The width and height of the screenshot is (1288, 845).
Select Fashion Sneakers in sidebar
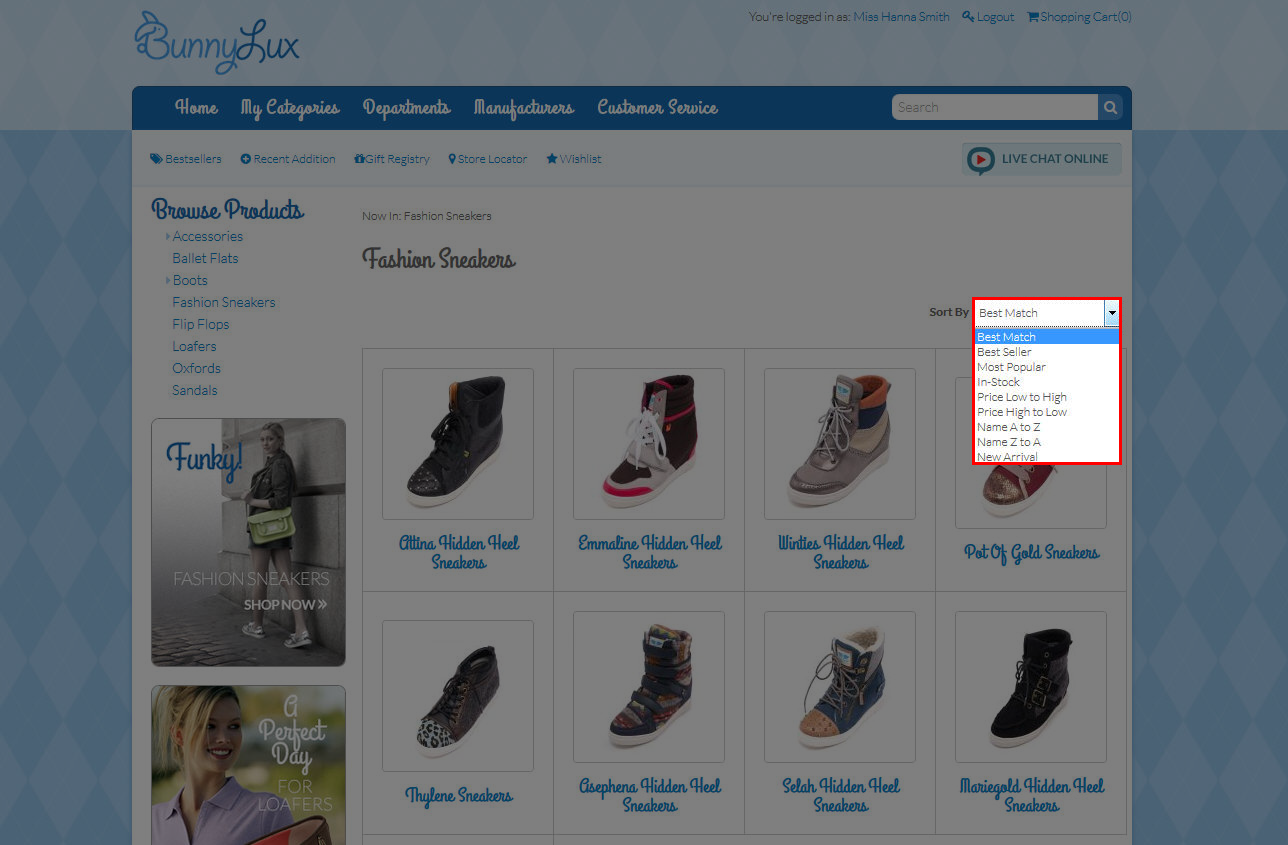pyautogui.click(x=224, y=303)
